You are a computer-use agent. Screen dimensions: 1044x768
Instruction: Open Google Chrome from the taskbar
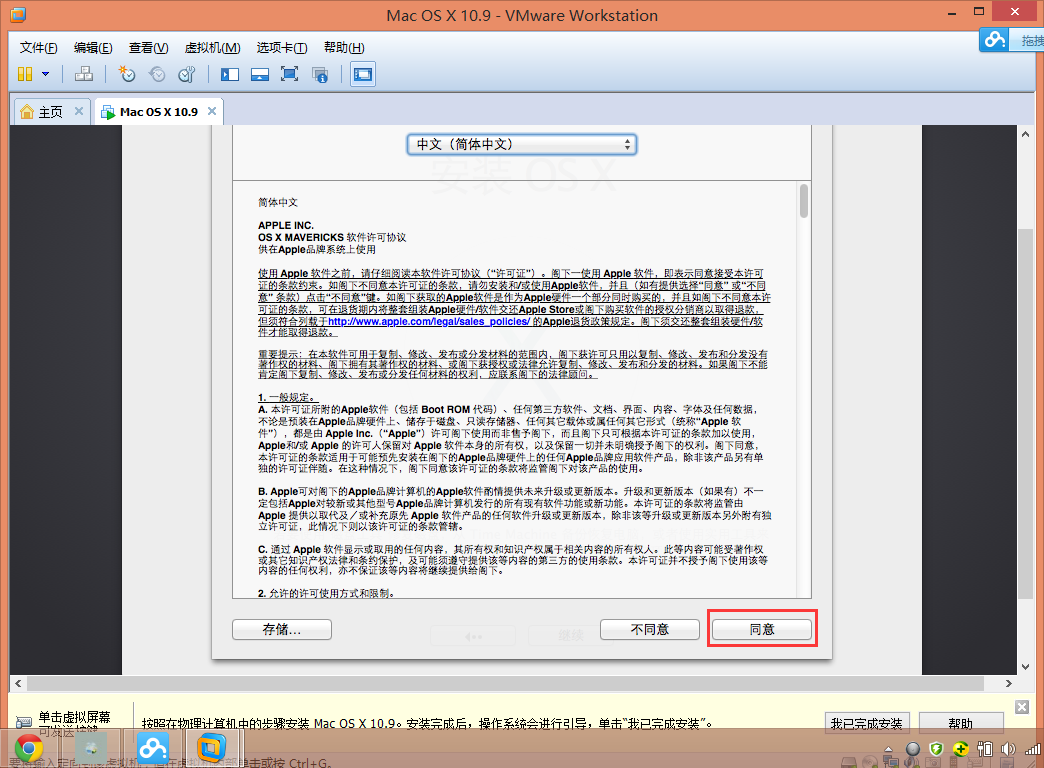[x=29, y=749]
